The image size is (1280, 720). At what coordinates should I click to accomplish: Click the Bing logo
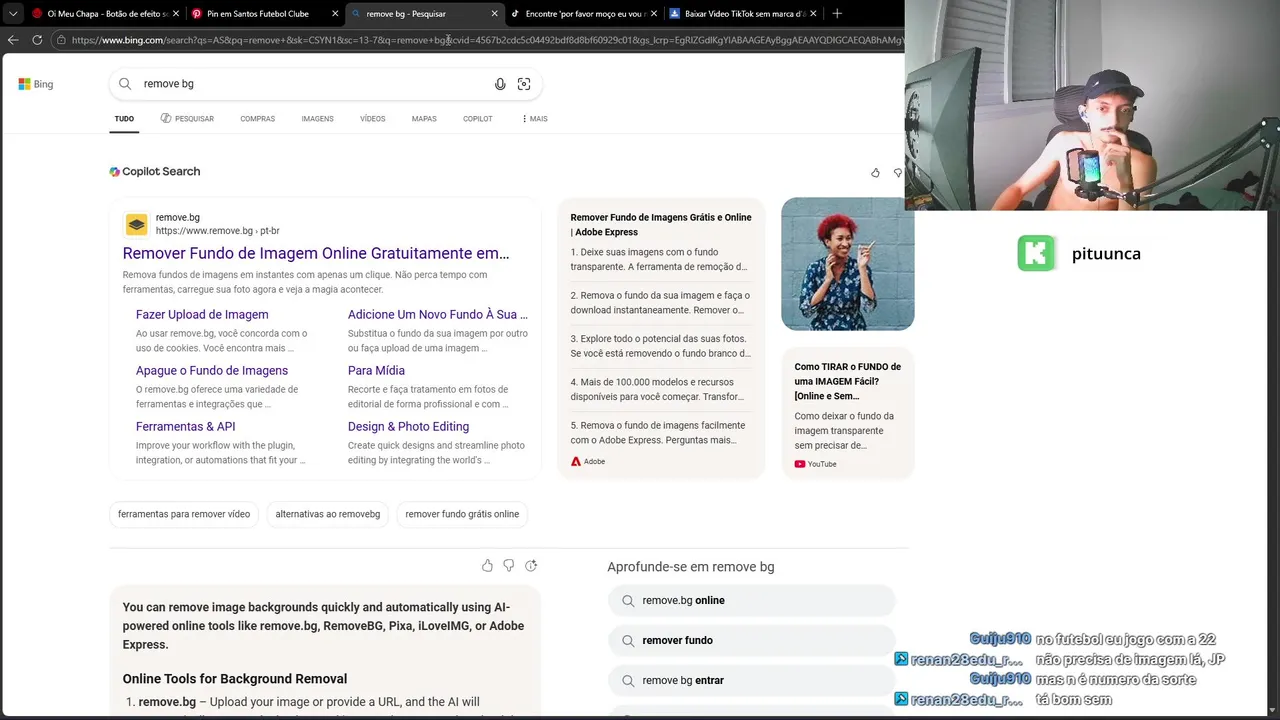pos(36,84)
